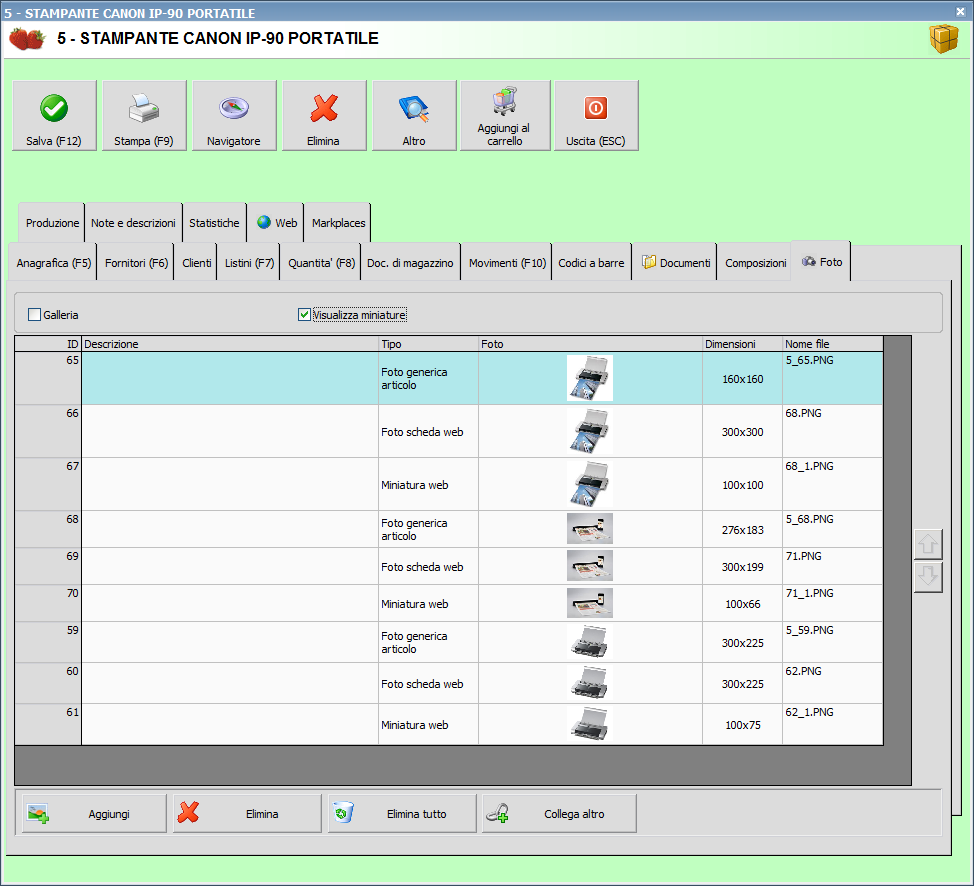Uncheck Visualizza miniature checkbox
The width and height of the screenshot is (974, 886).
[304, 315]
